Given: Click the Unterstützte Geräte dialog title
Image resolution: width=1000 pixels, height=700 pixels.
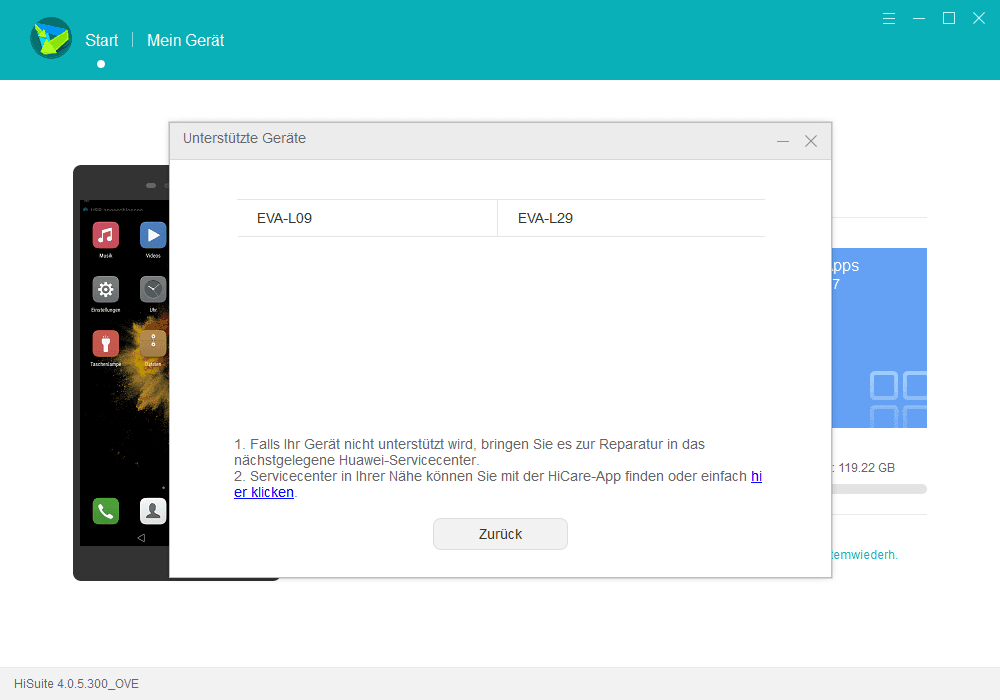Looking at the screenshot, I should pyautogui.click(x=244, y=138).
